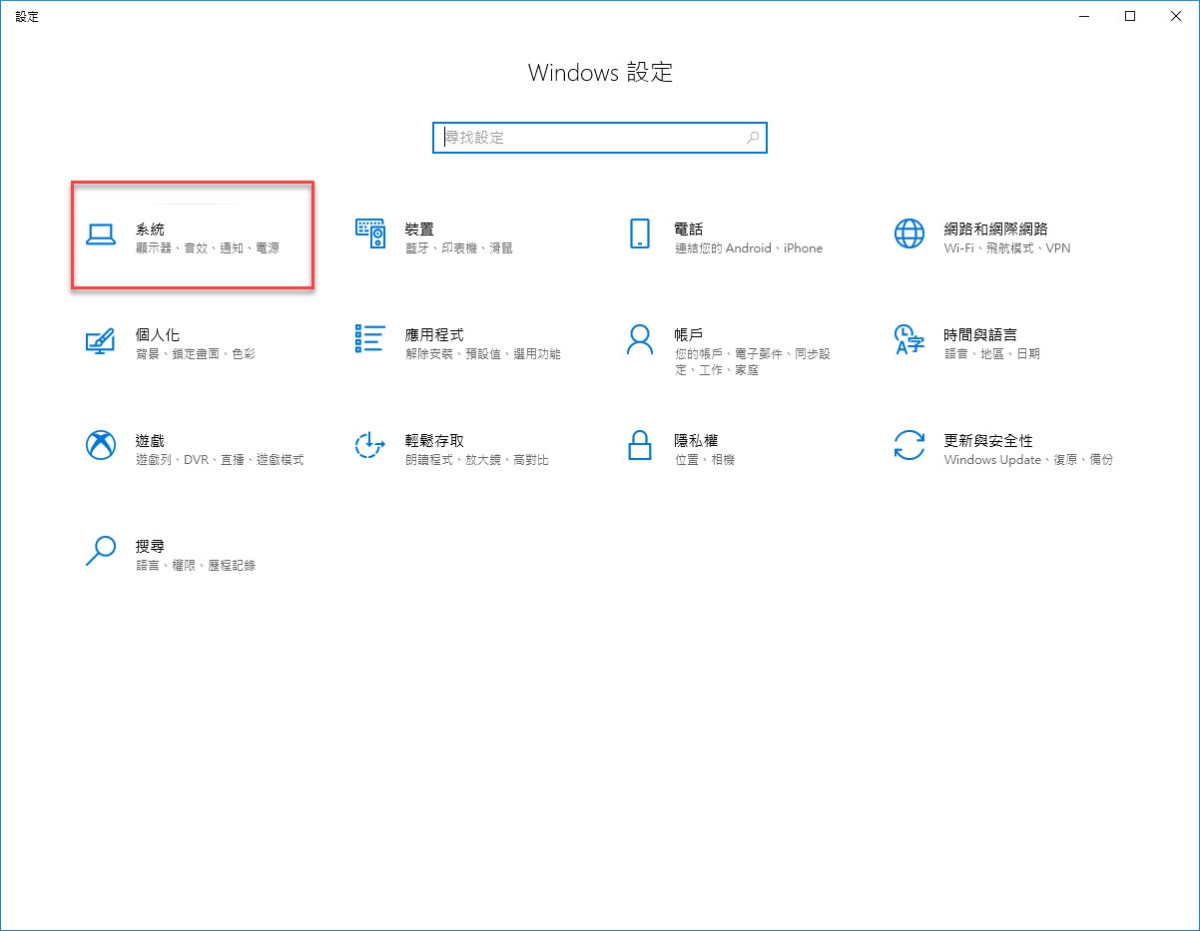The image size is (1200, 931).
Task: Focus the 尋找設定 search field
Action: [600, 138]
